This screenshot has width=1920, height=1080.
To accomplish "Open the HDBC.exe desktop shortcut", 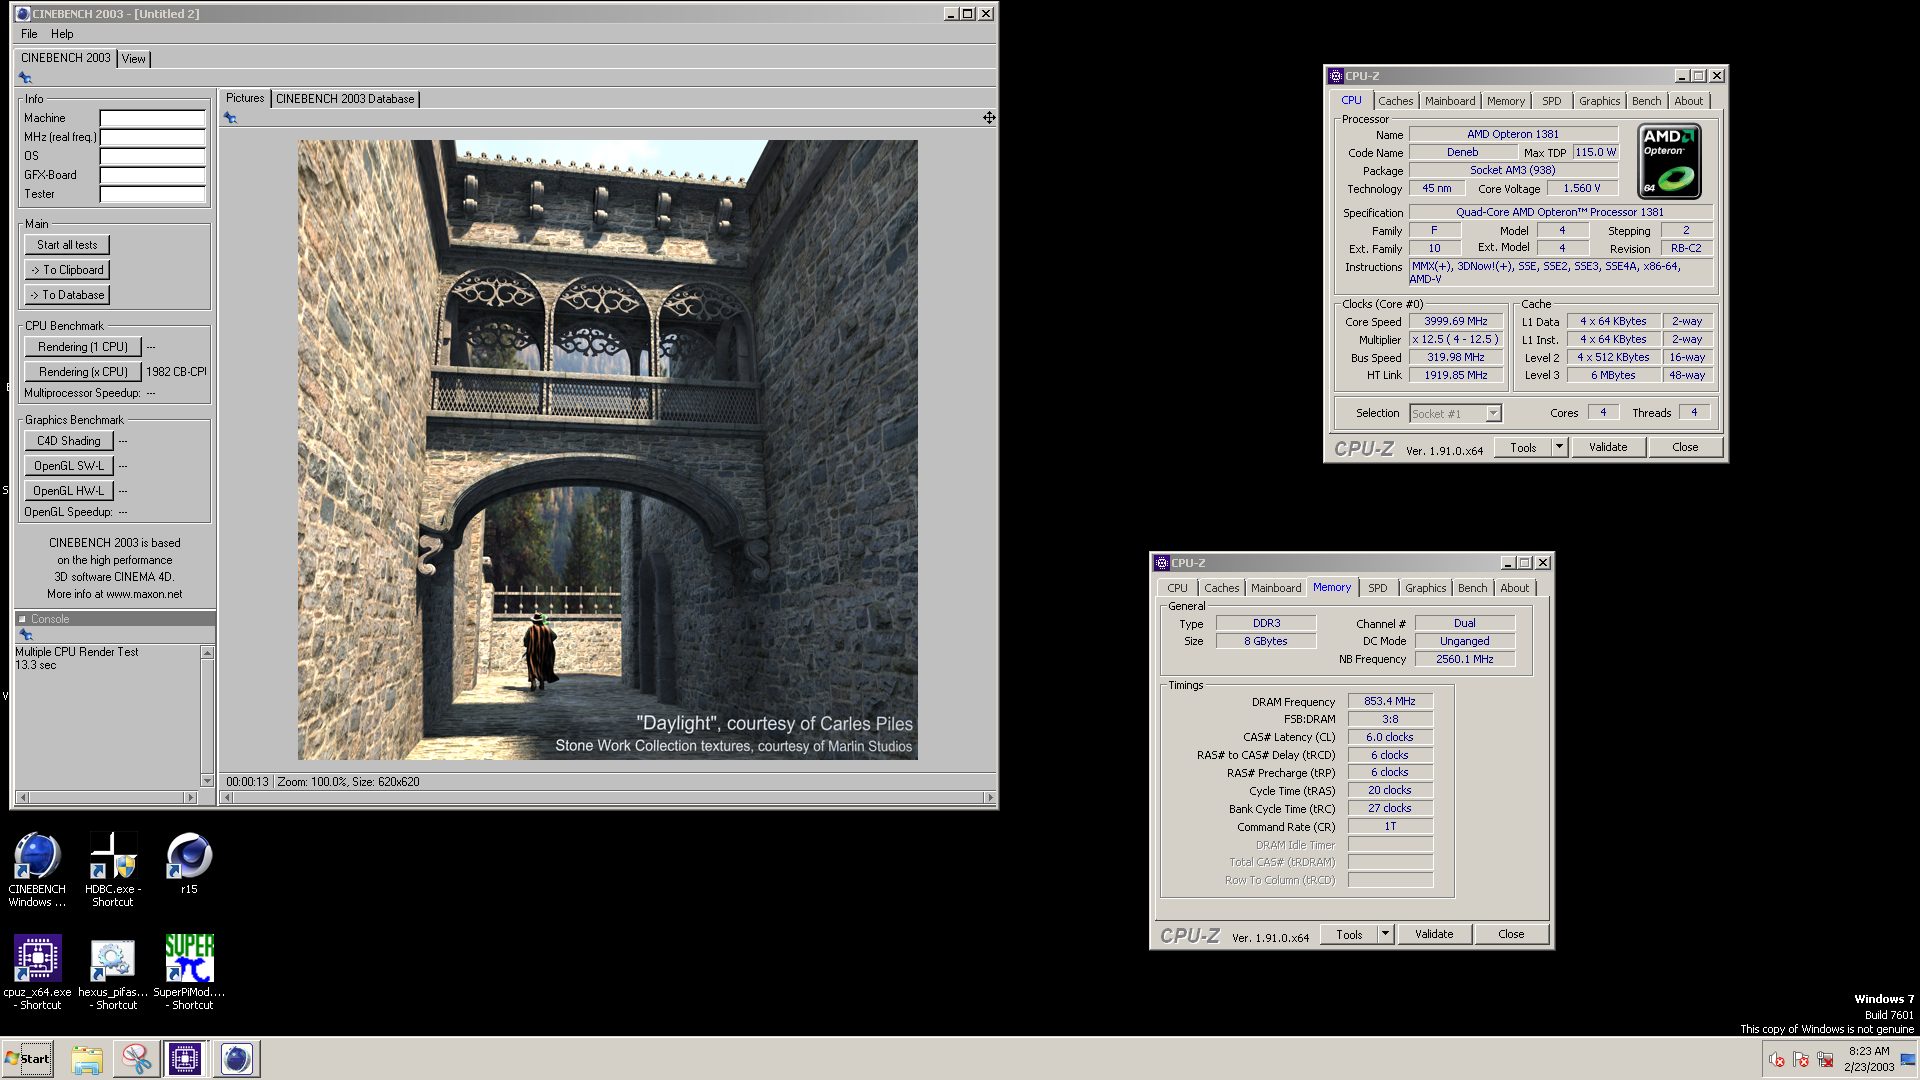I will tap(113, 869).
